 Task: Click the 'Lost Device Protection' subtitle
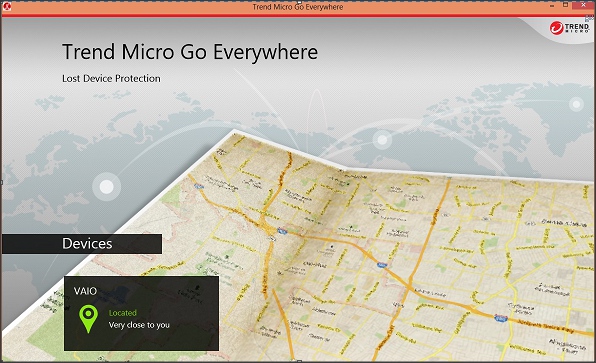tap(111, 78)
